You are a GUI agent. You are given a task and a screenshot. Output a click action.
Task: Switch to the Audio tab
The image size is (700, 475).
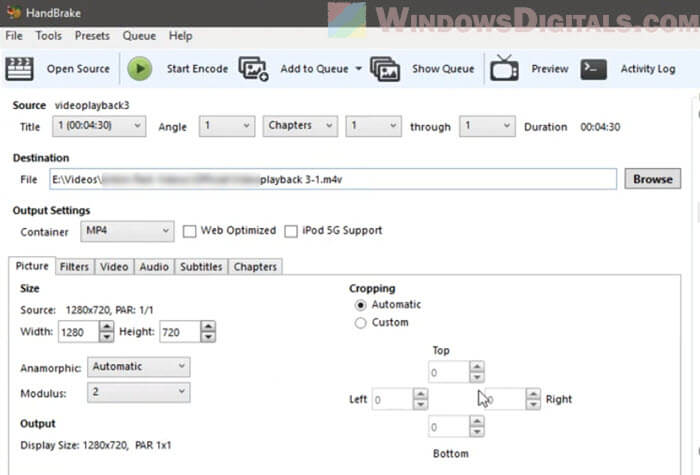(x=154, y=267)
